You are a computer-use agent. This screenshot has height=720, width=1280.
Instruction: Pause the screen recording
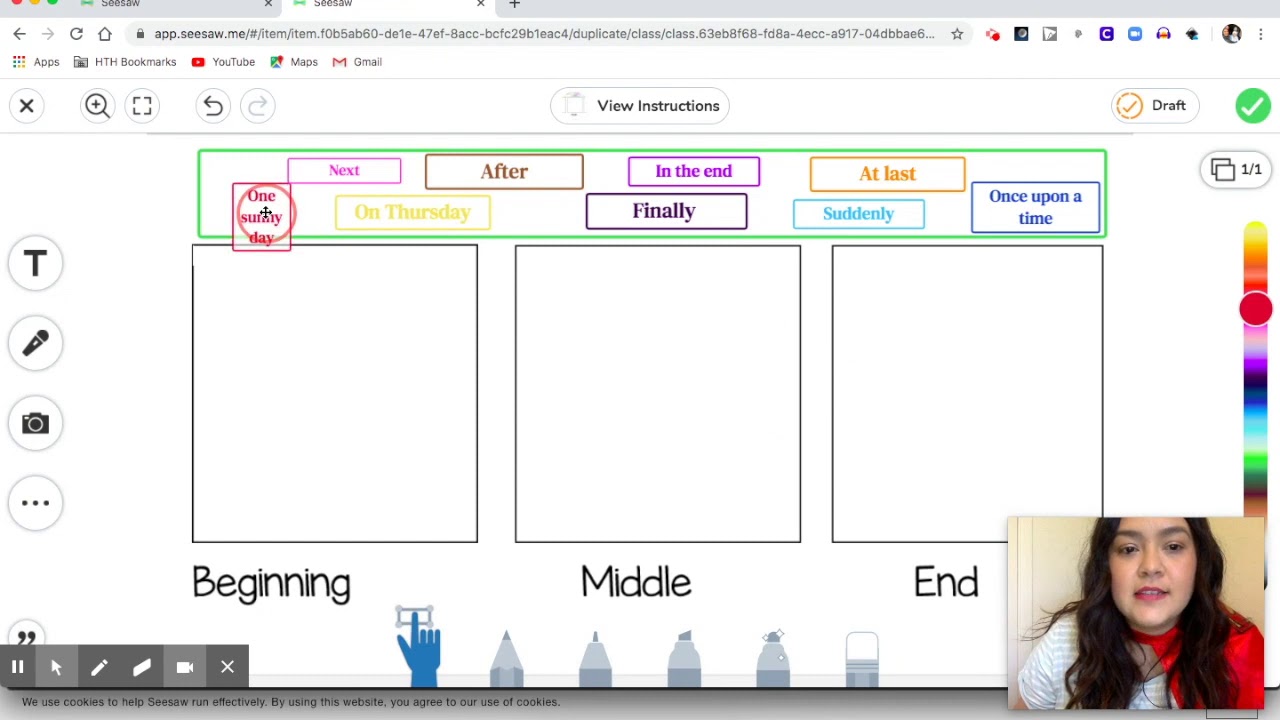click(x=17, y=667)
